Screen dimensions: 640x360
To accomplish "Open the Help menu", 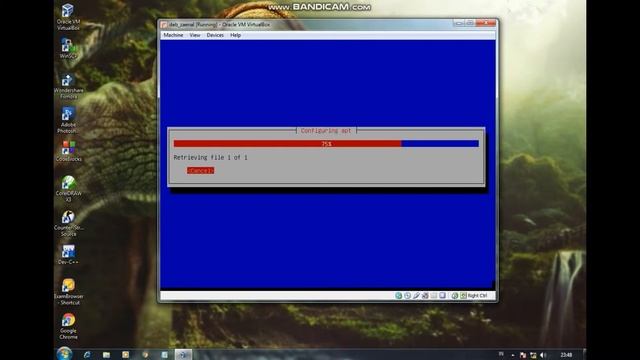I will [236, 35].
